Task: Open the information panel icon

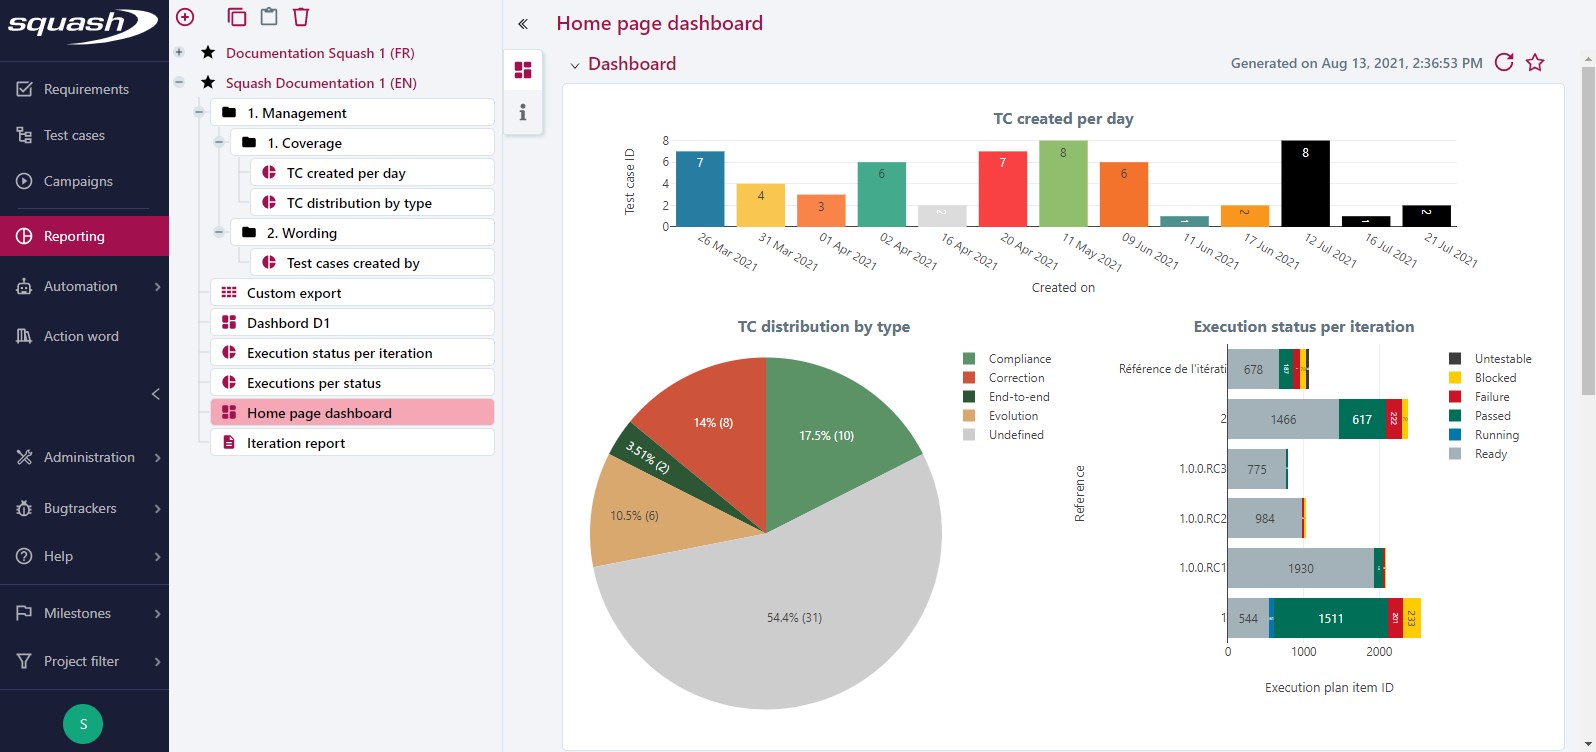Action: pyautogui.click(x=522, y=112)
